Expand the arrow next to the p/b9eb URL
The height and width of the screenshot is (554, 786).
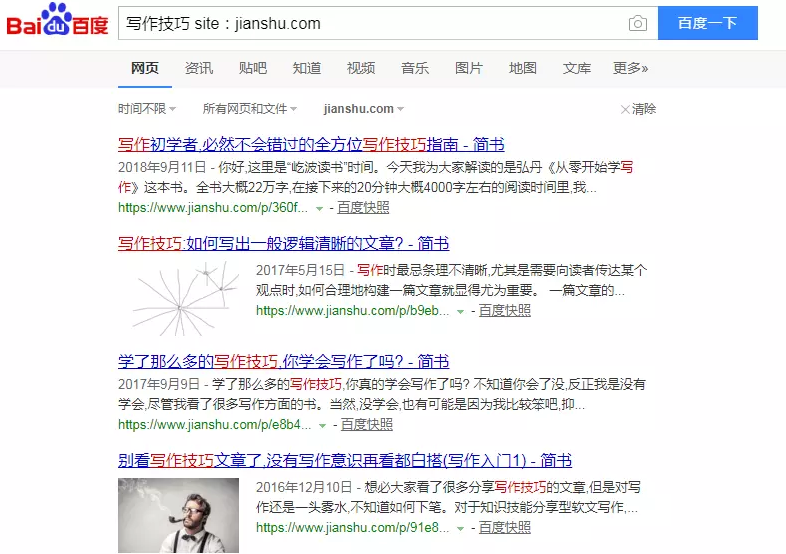tap(460, 312)
